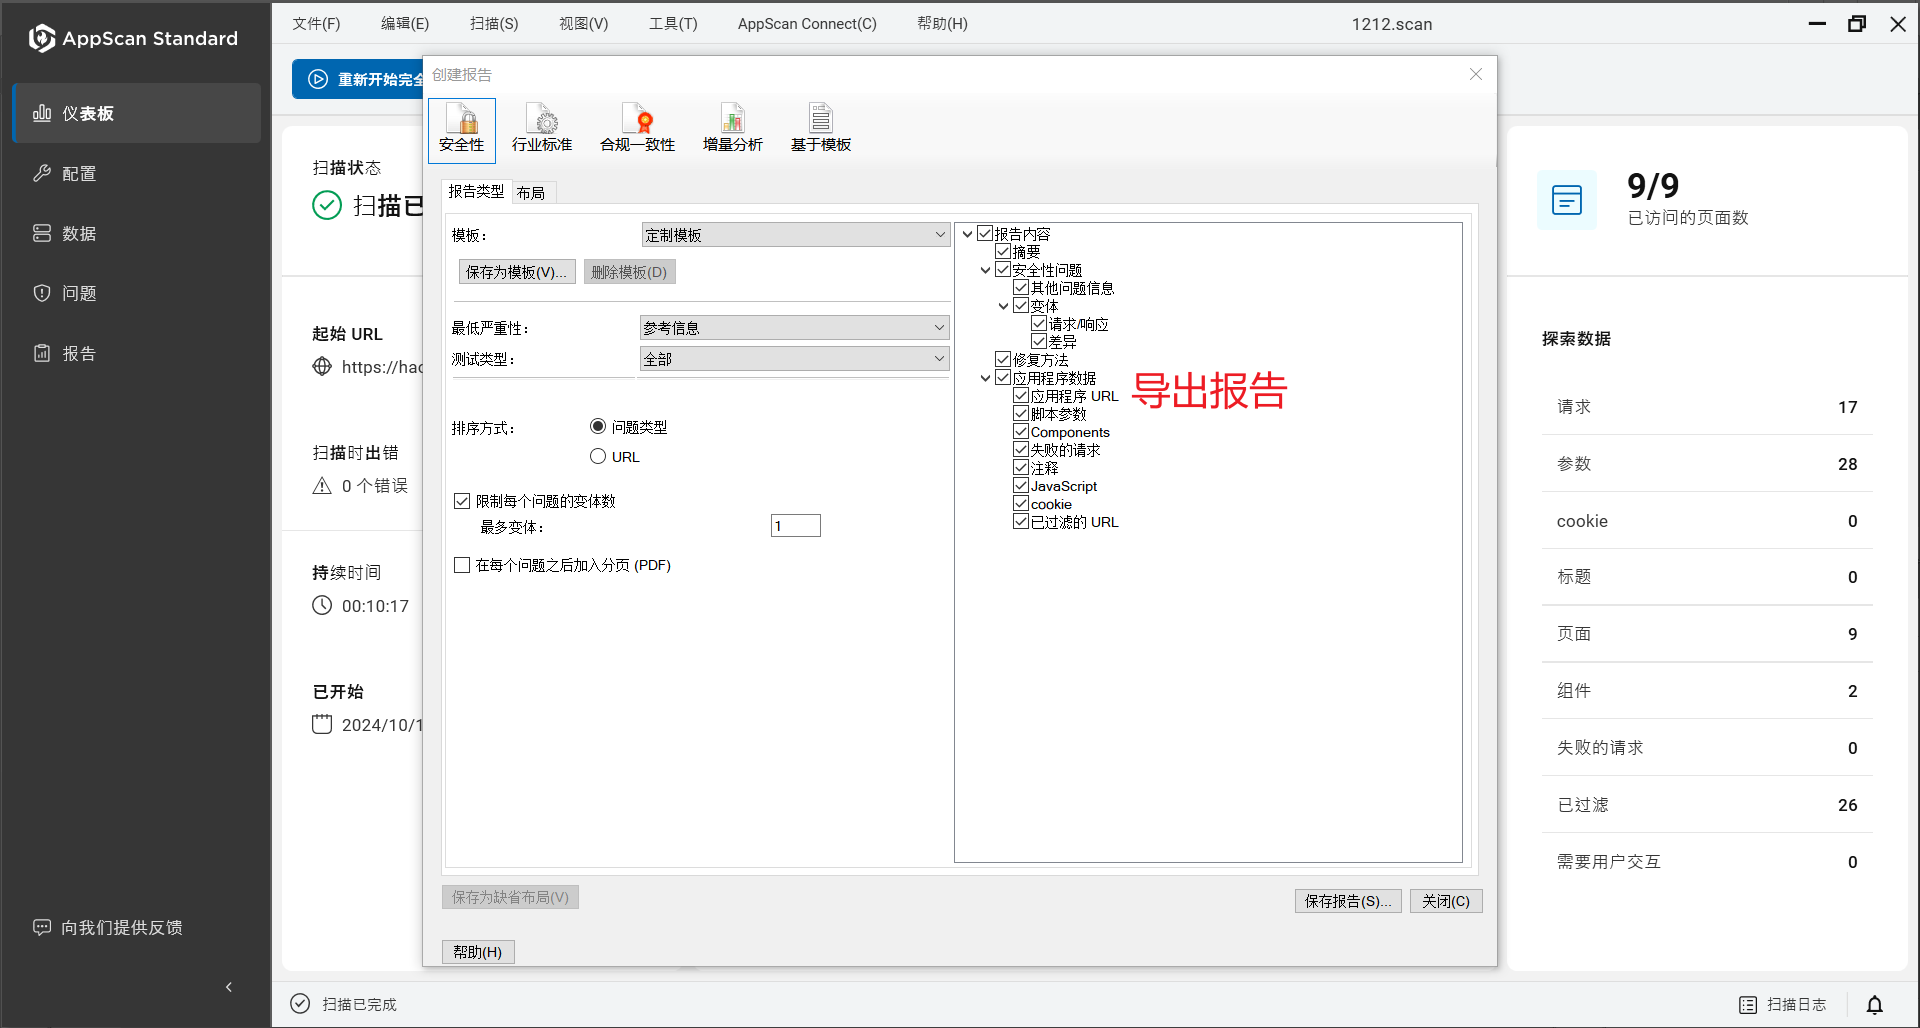Toggle the 其他问题信息 checkbox
Screen dimensions: 1920x1028
pyautogui.click(x=1021, y=287)
